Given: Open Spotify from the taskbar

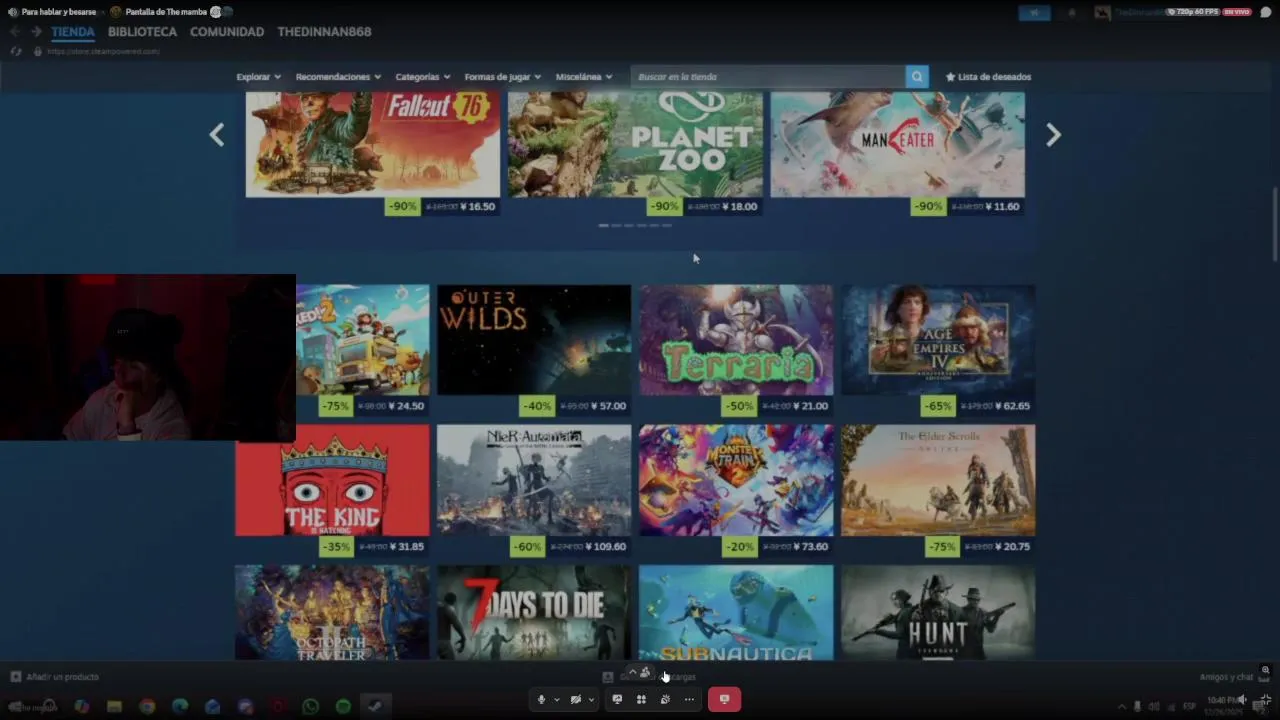Looking at the screenshot, I should [x=343, y=707].
